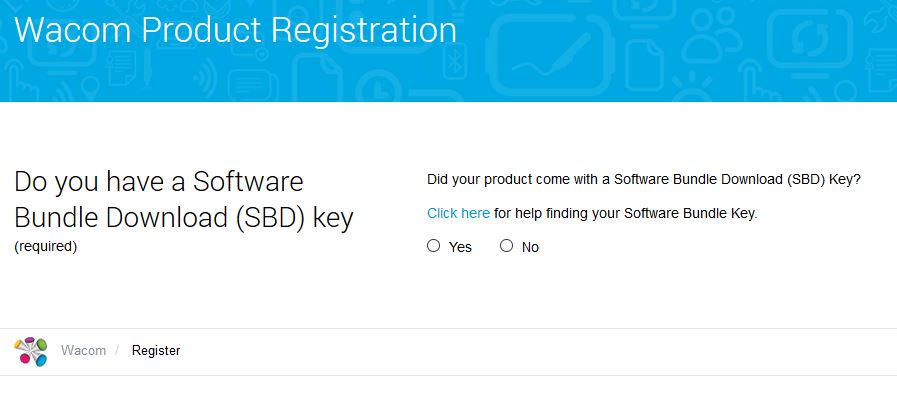Image resolution: width=897 pixels, height=396 pixels.
Task: Click the "No" option label text
Action: coord(530,247)
